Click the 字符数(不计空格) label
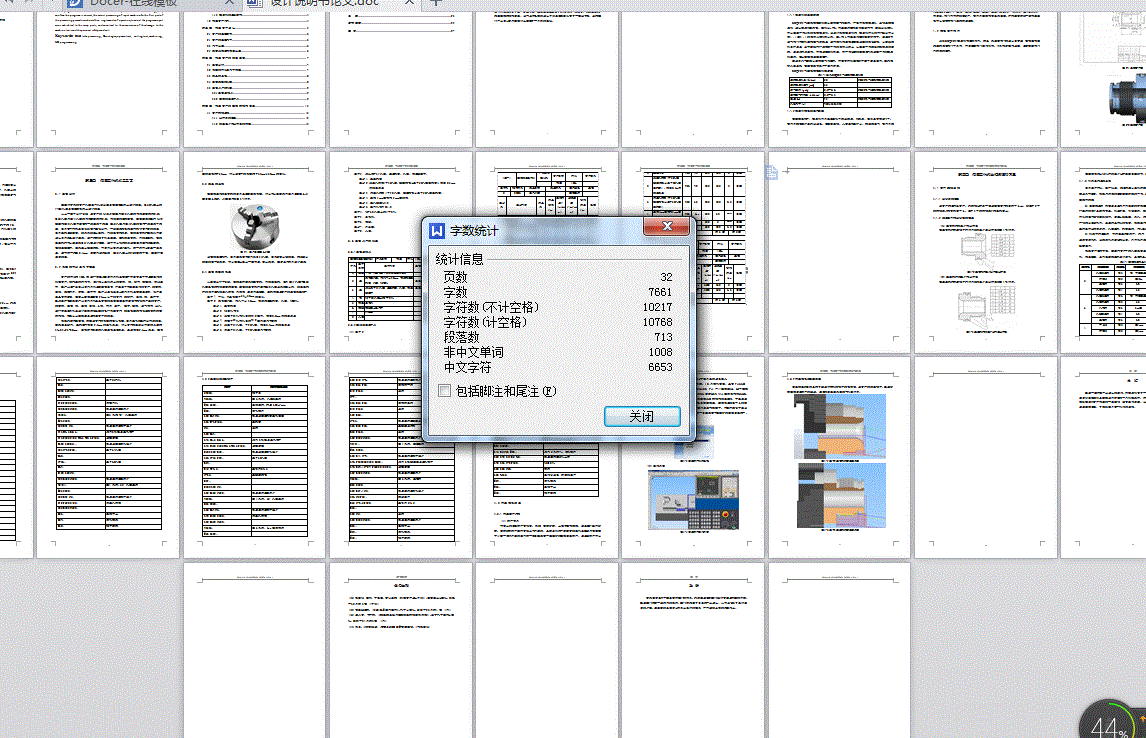 coord(491,307)
